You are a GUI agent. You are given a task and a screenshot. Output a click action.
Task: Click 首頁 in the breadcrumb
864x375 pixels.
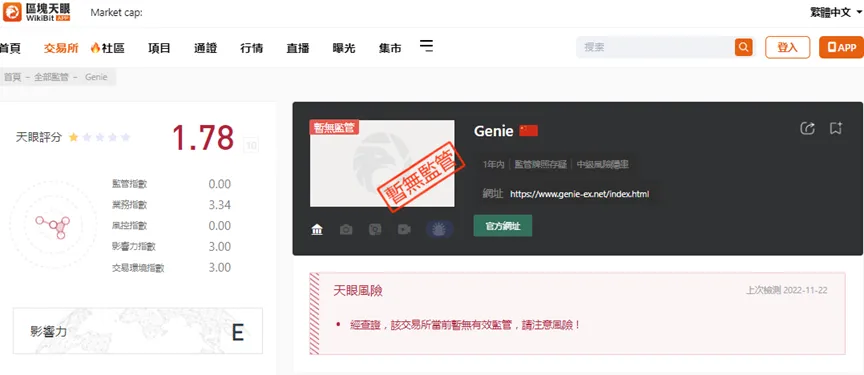coord(12,77)
